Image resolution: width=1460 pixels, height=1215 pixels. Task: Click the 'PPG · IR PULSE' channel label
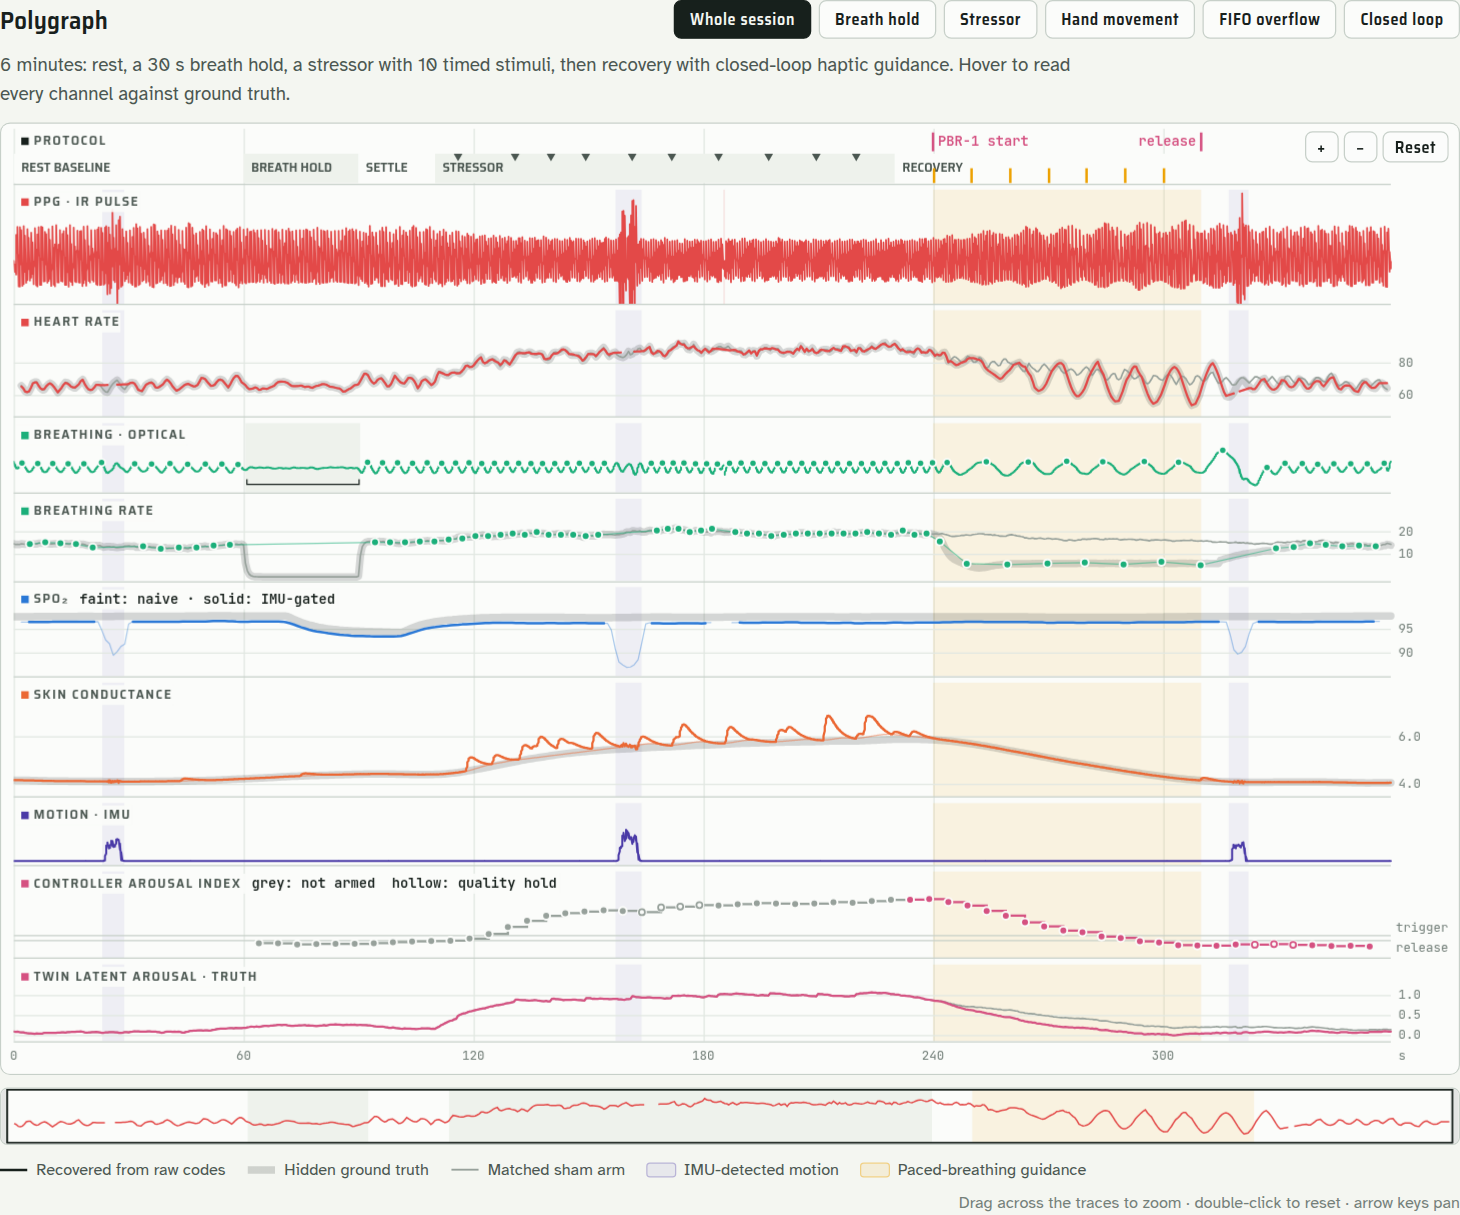pyautogui.click(x=86, y=201)
